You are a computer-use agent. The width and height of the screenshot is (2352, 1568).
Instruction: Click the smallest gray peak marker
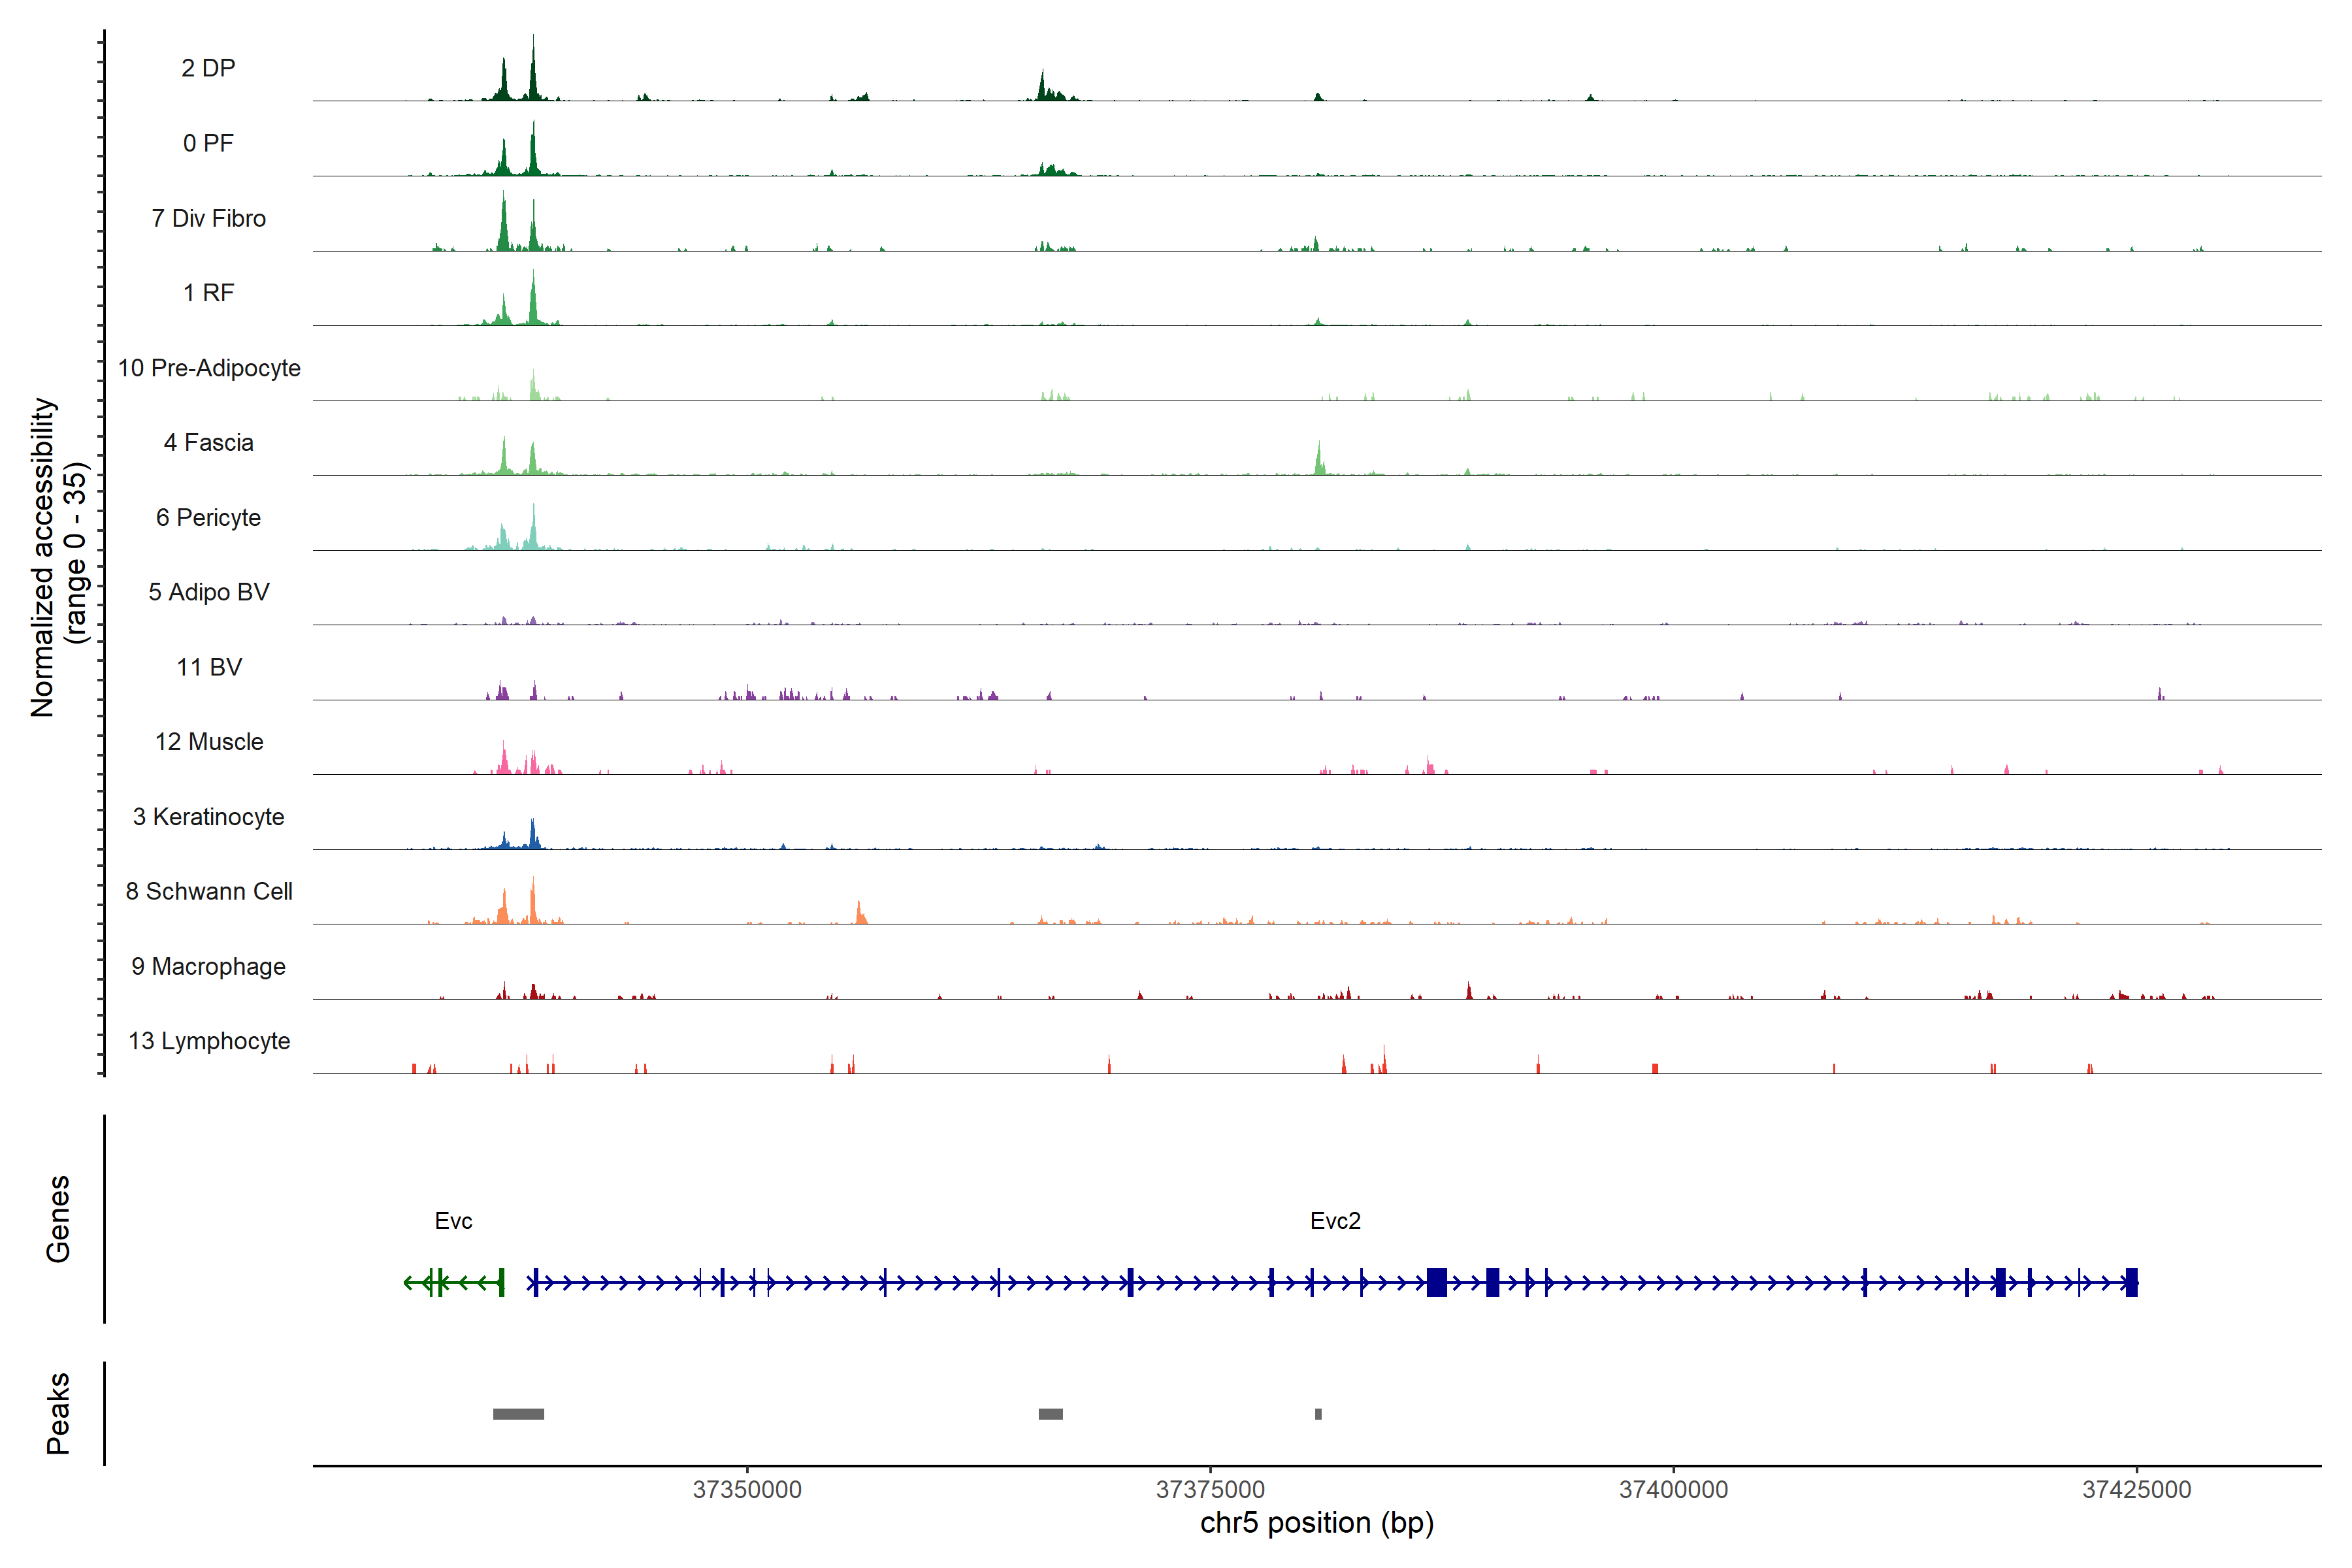tap(1318, 1414)
